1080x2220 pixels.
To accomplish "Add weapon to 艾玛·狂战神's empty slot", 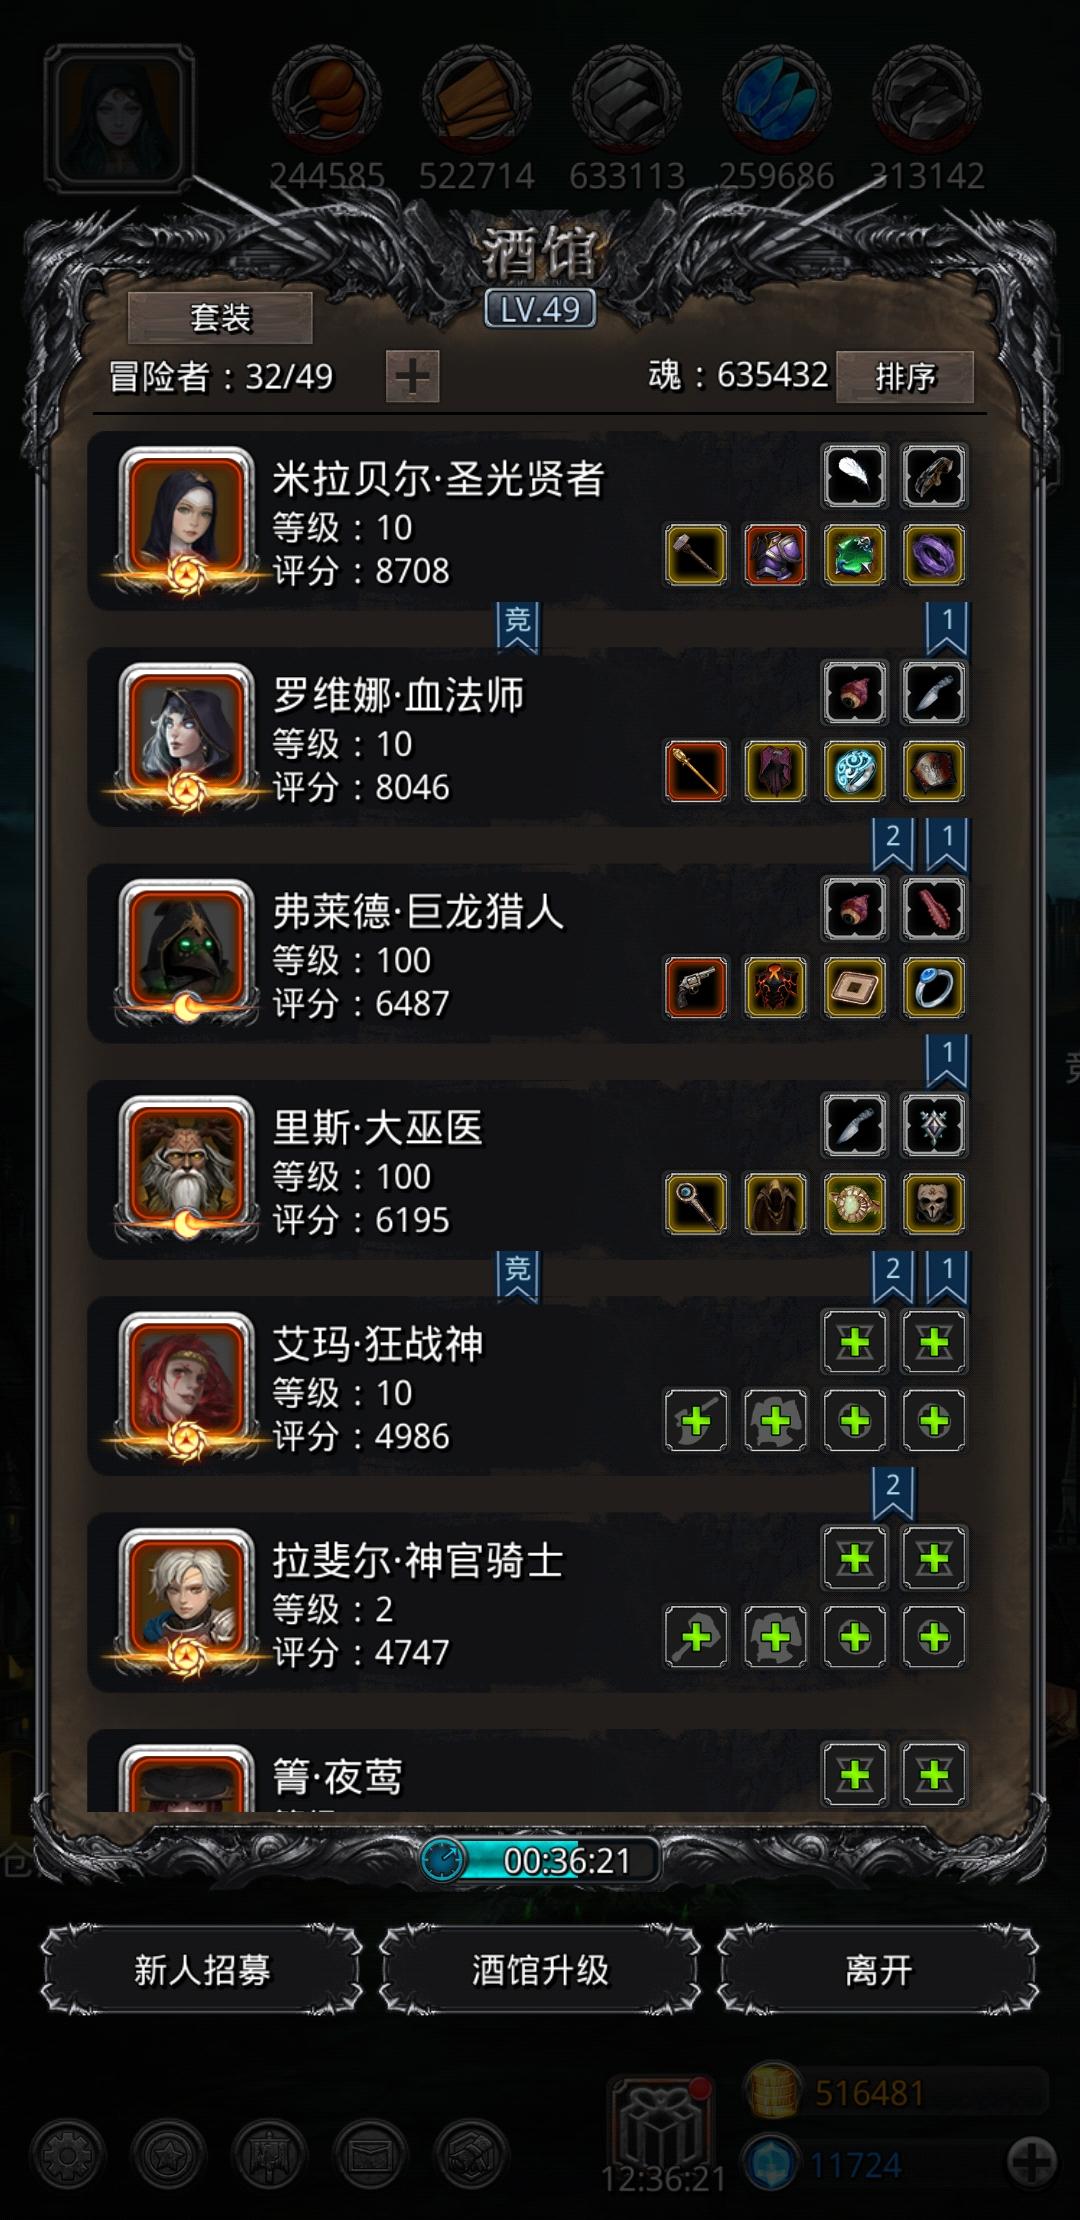I will click(x=696, y=1420).
